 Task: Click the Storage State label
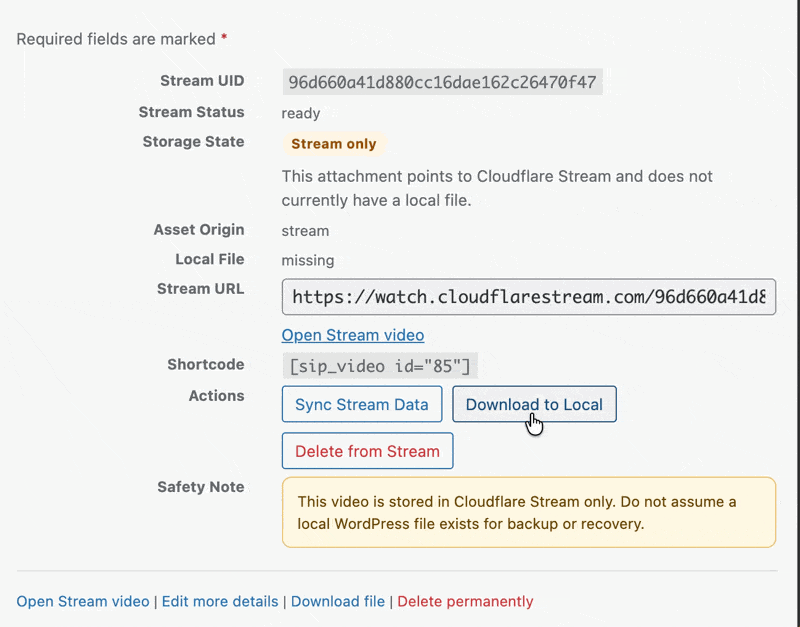coord(193,142)
